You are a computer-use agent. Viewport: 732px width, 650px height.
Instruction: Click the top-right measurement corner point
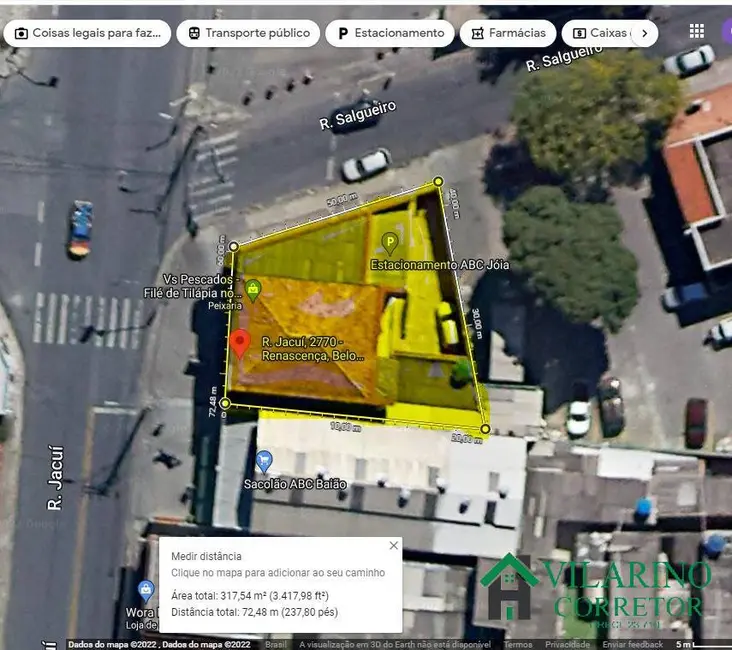click(438, 182)
